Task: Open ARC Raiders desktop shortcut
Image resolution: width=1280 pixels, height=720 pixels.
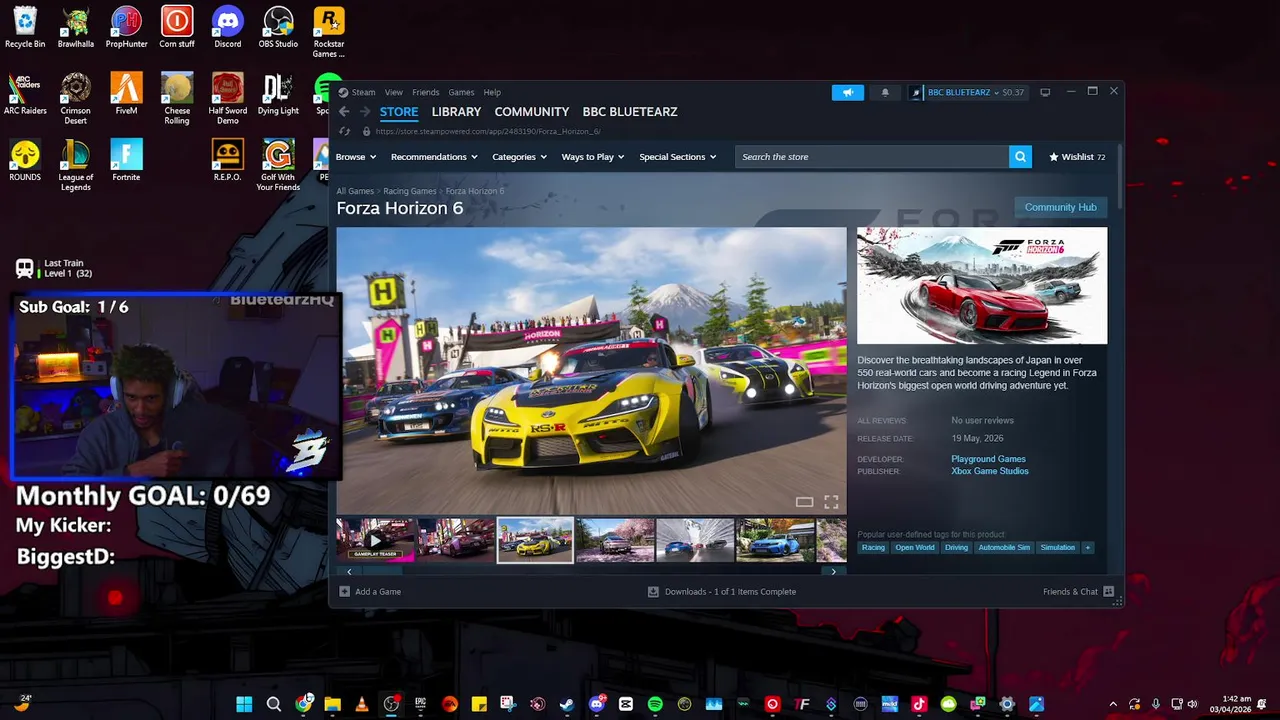Action: pos(25,94)
